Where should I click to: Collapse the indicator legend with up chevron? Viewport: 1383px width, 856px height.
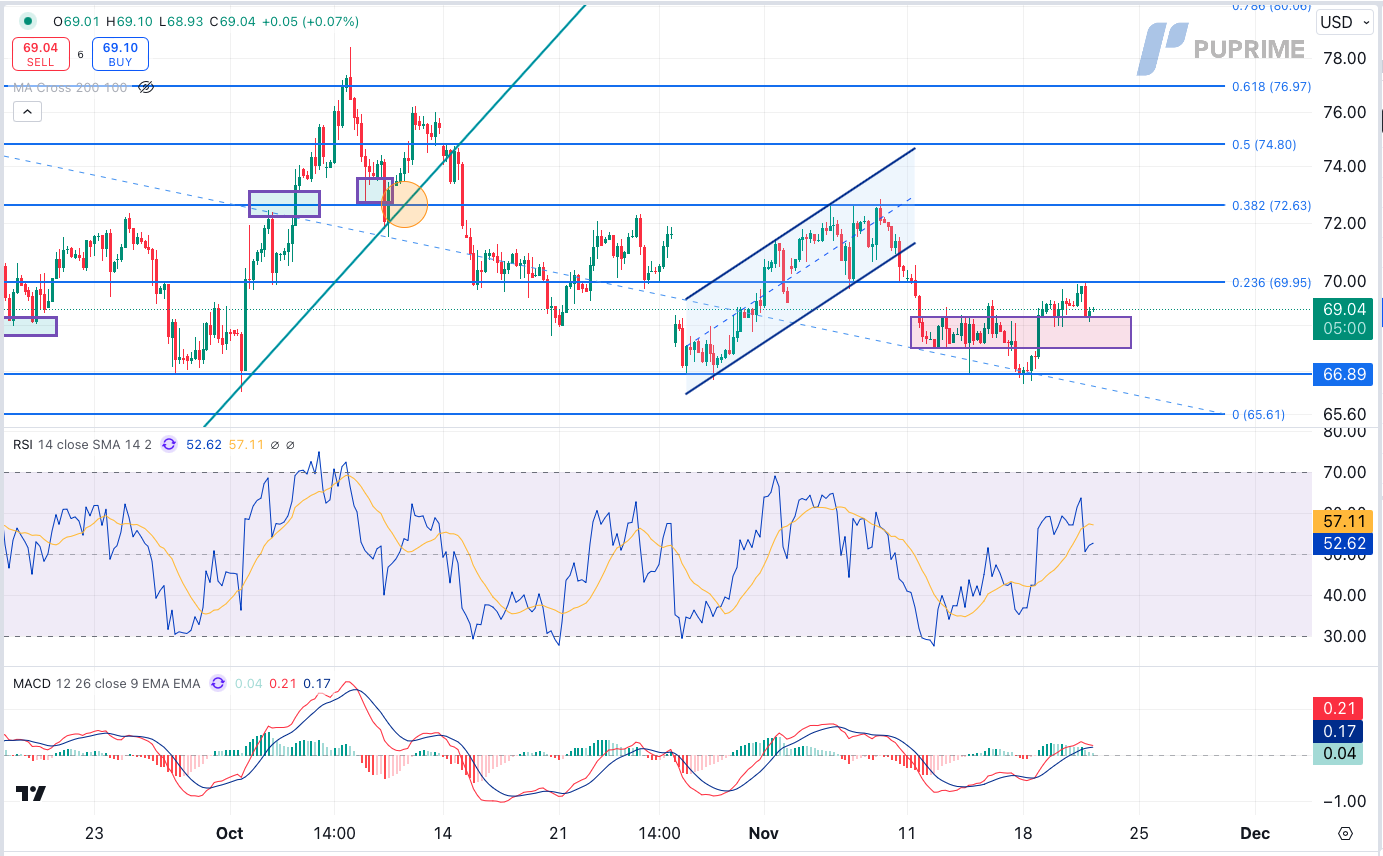[27, 111]
